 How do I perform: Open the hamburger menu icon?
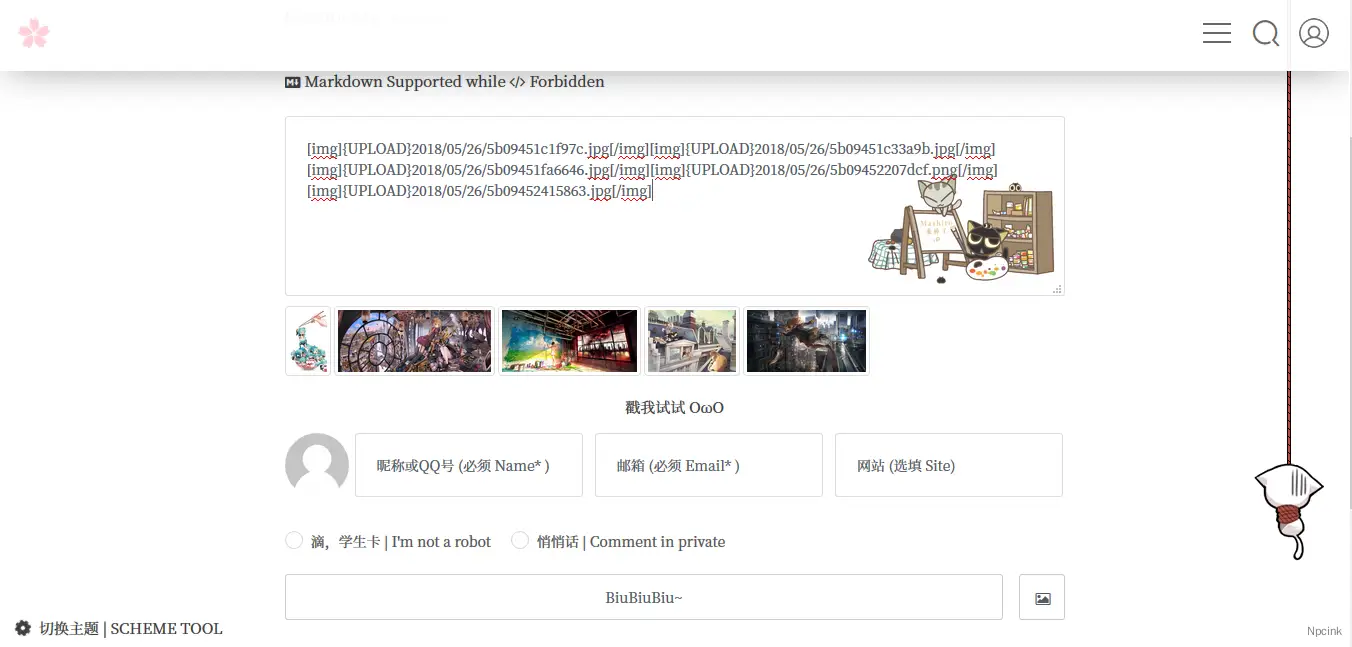click(1216, 33)
